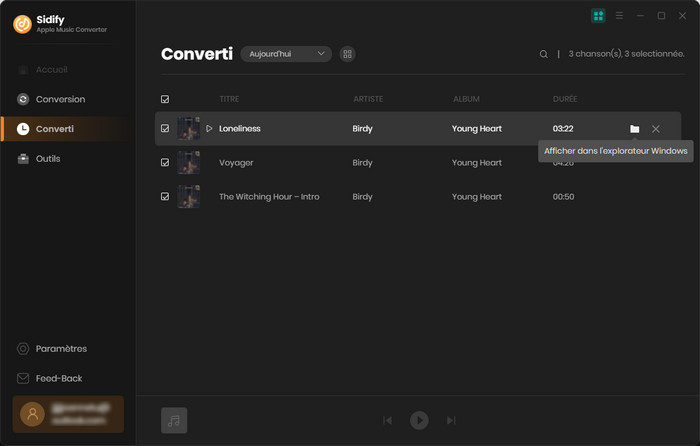Image resolution: width=700 pixels, height=446 pixels.
Task: Switch to grid view layout icon
Action: click(348, 54)
